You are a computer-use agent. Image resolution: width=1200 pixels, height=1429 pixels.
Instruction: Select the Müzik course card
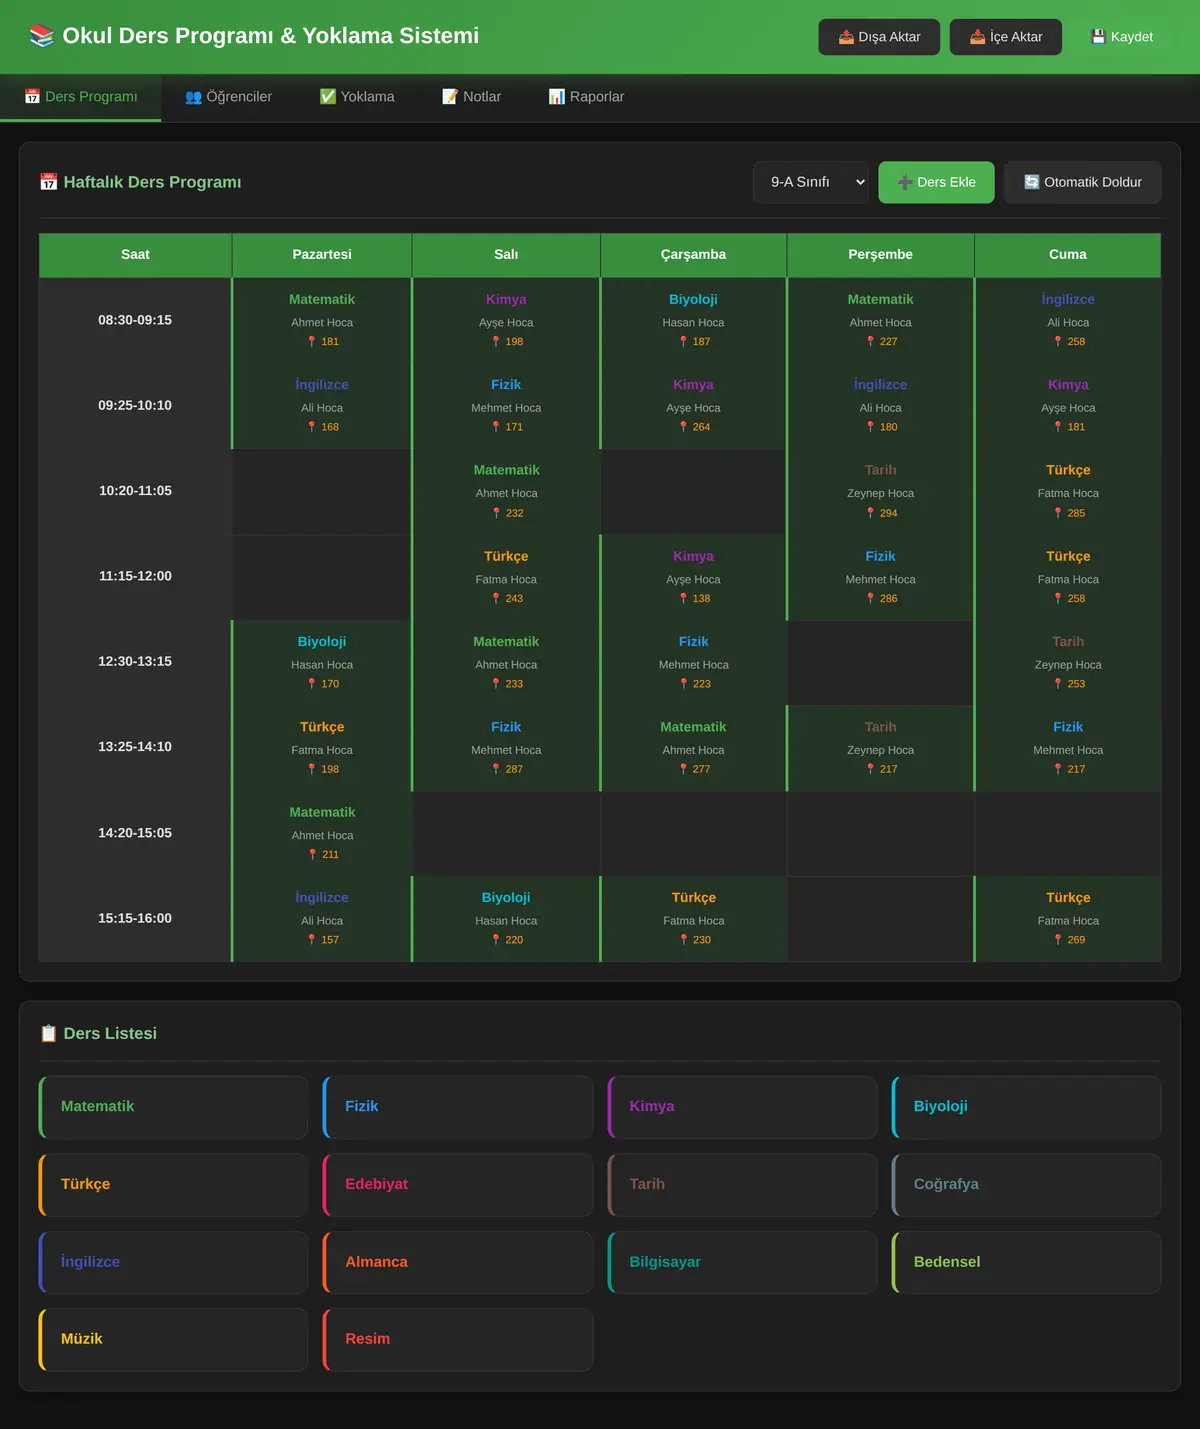pos(173,1340)
